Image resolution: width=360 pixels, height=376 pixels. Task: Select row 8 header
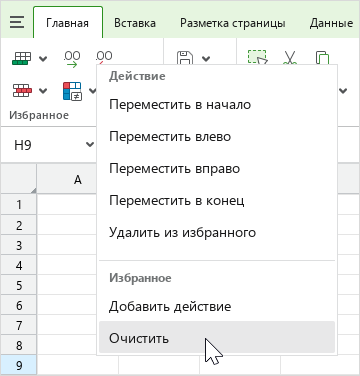[x=19, y=345]
